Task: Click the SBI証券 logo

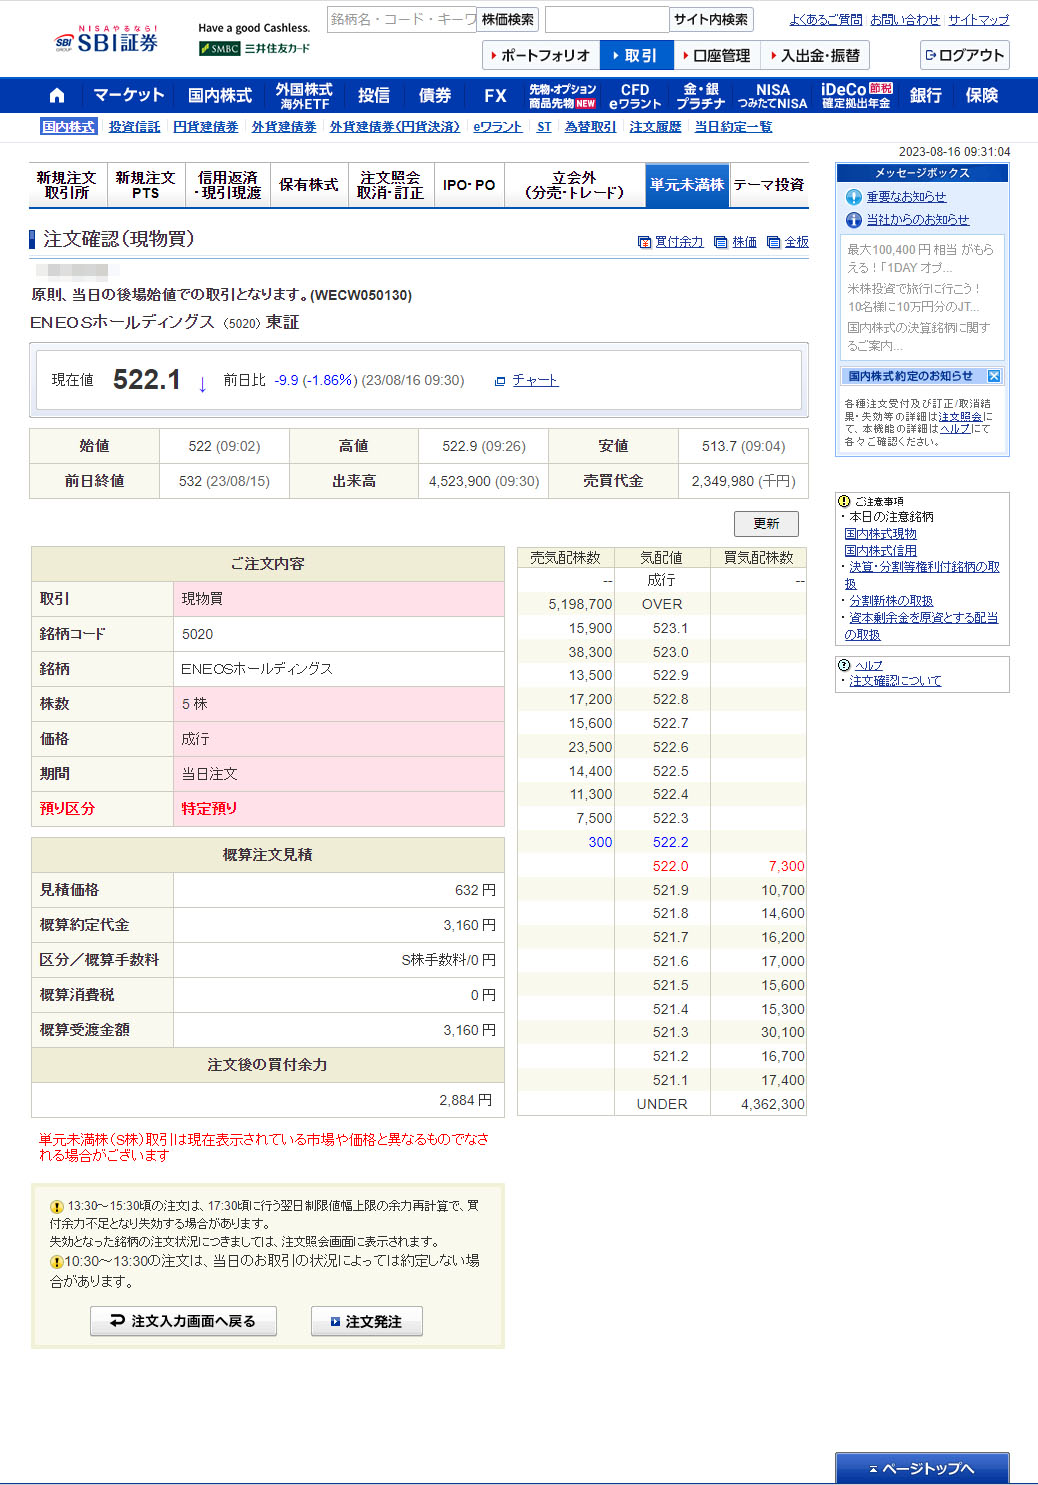Action: 107,41
